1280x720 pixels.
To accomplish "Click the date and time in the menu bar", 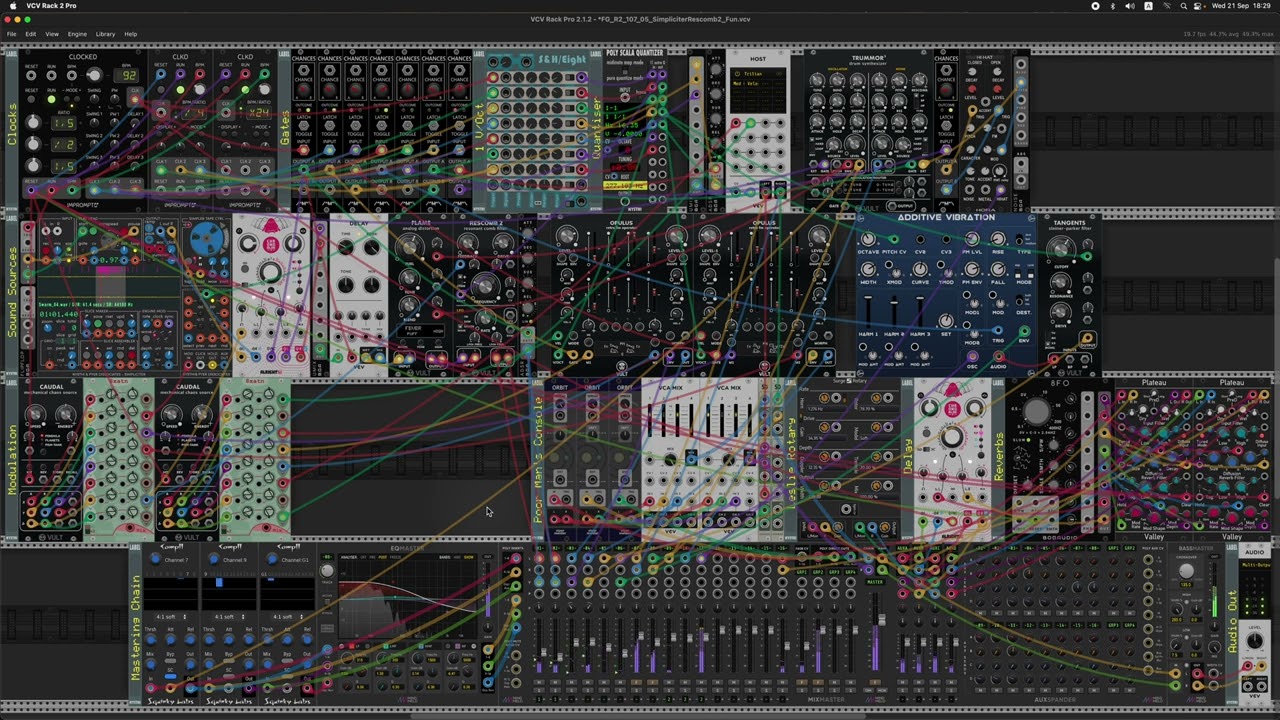I will click(1242, 6).
